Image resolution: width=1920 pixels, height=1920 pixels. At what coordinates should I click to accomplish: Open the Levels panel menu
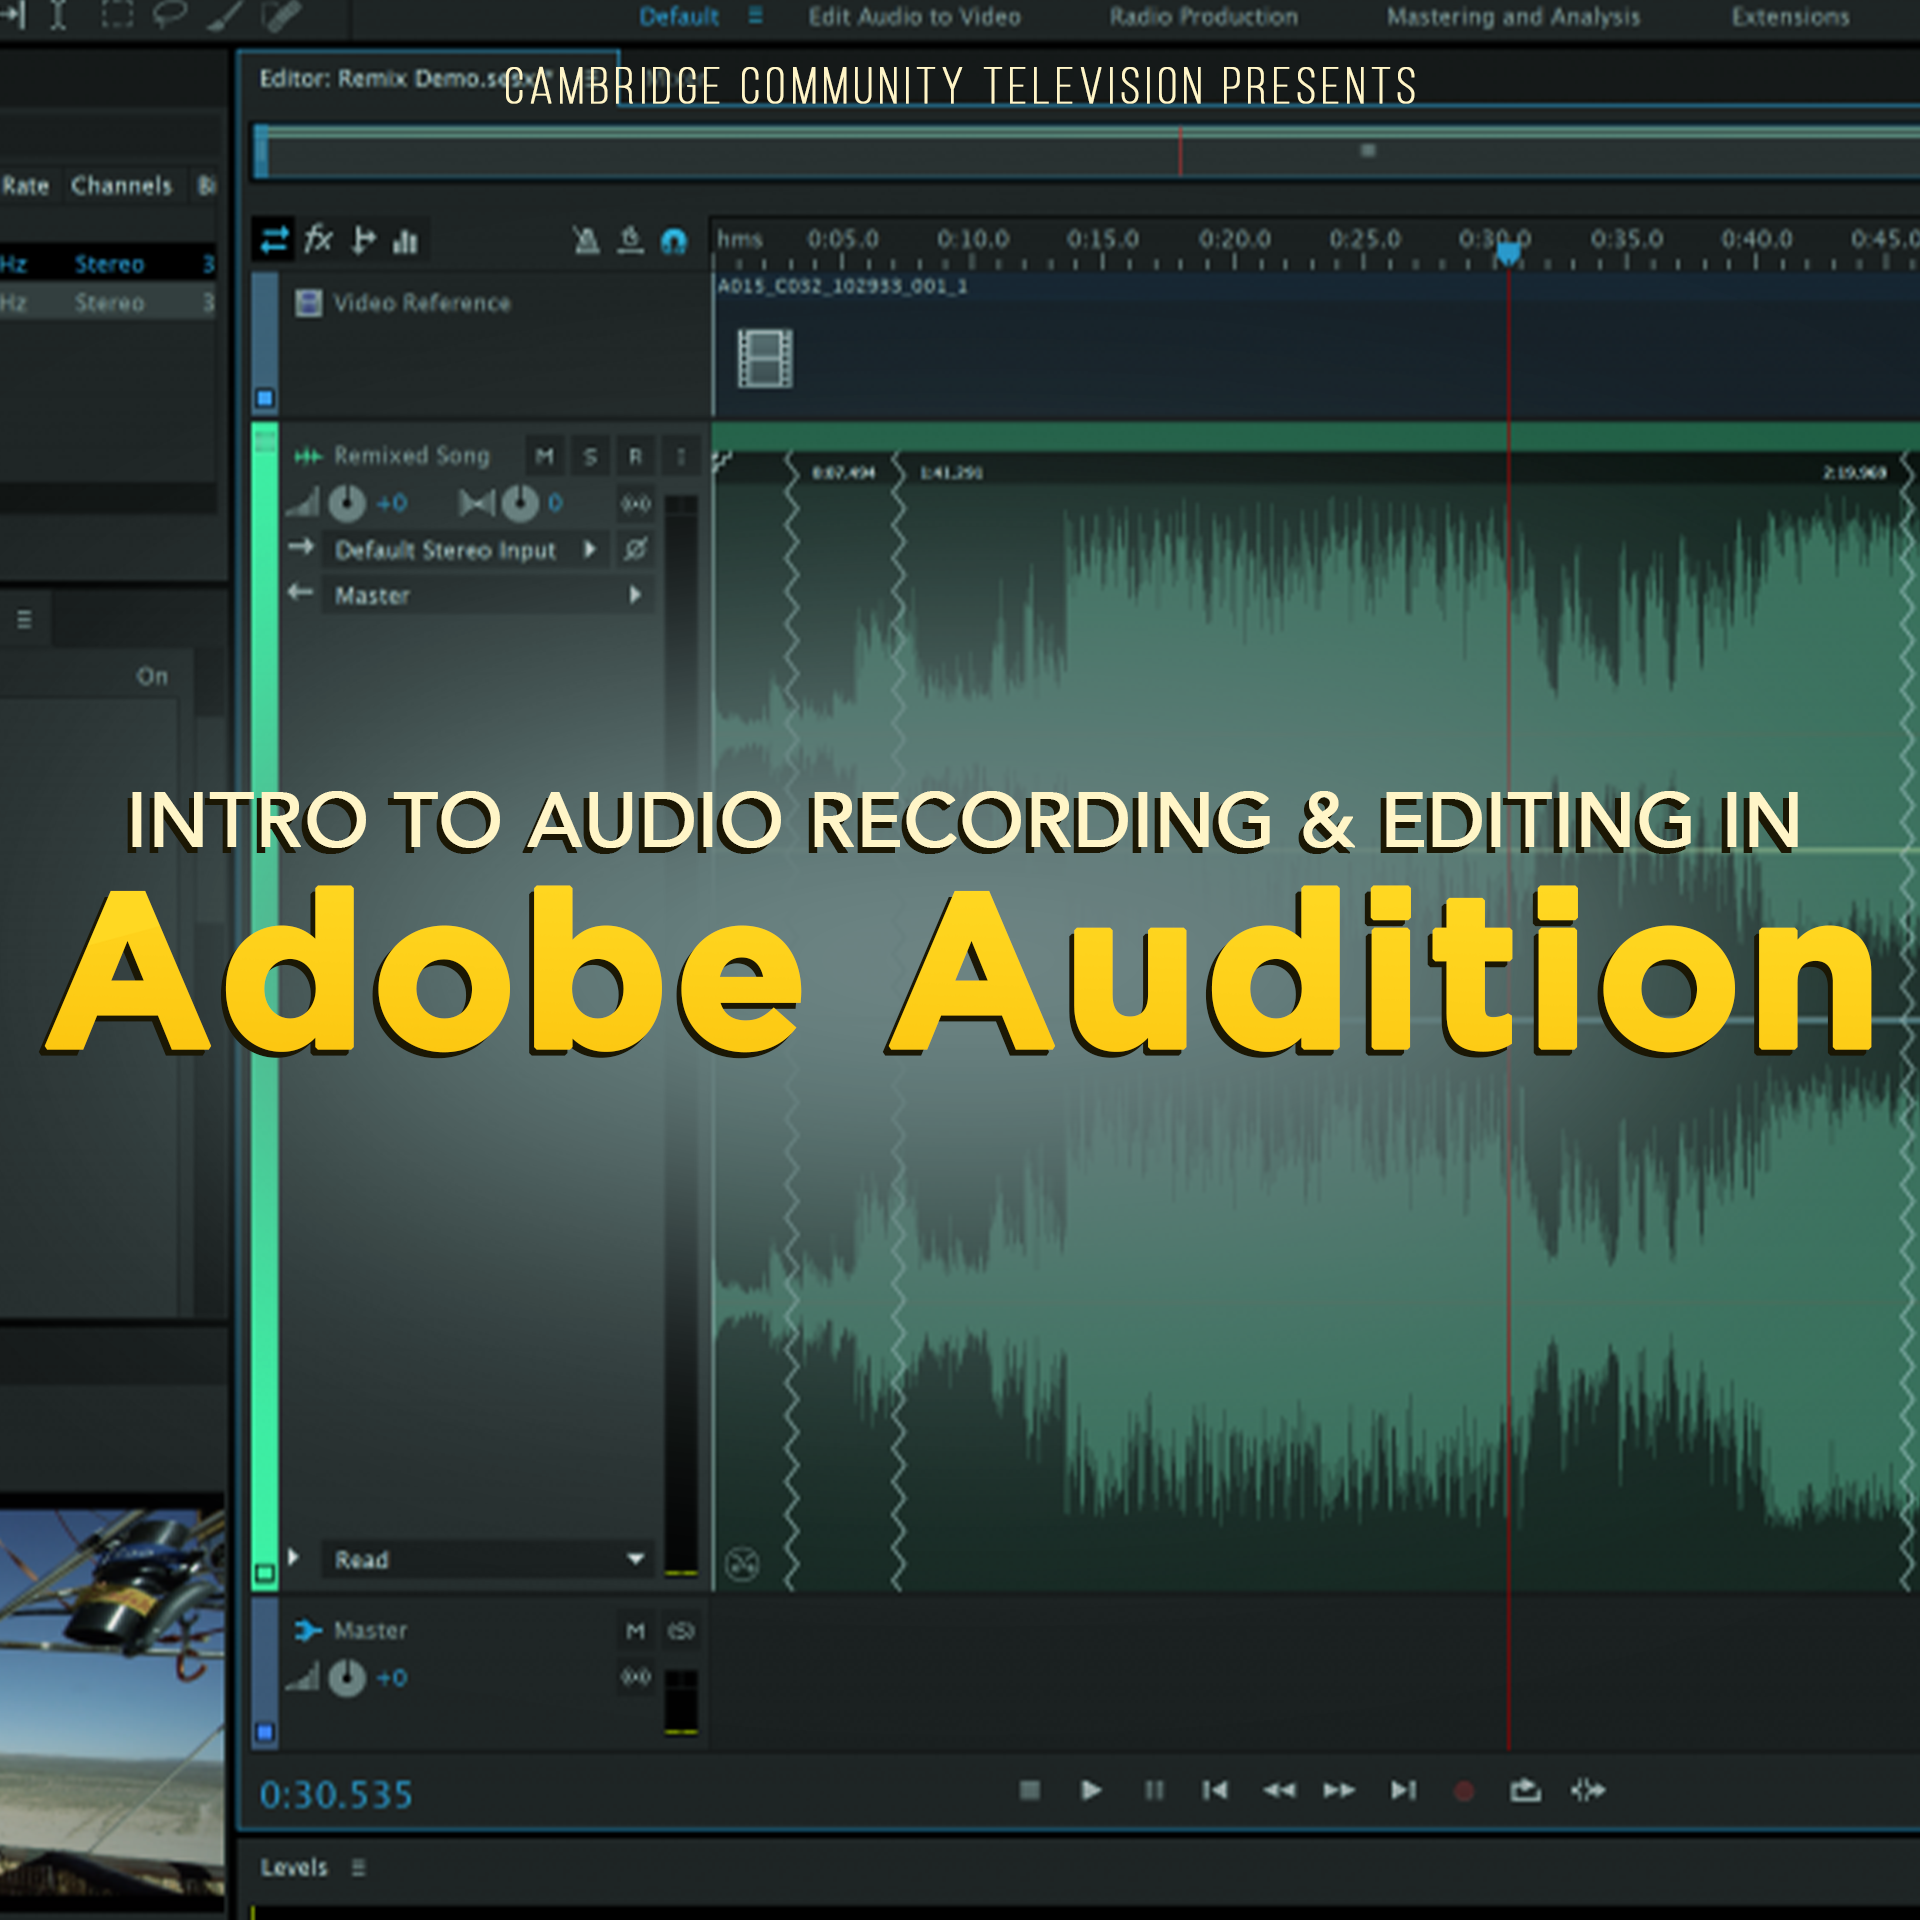coord(359,1868)
